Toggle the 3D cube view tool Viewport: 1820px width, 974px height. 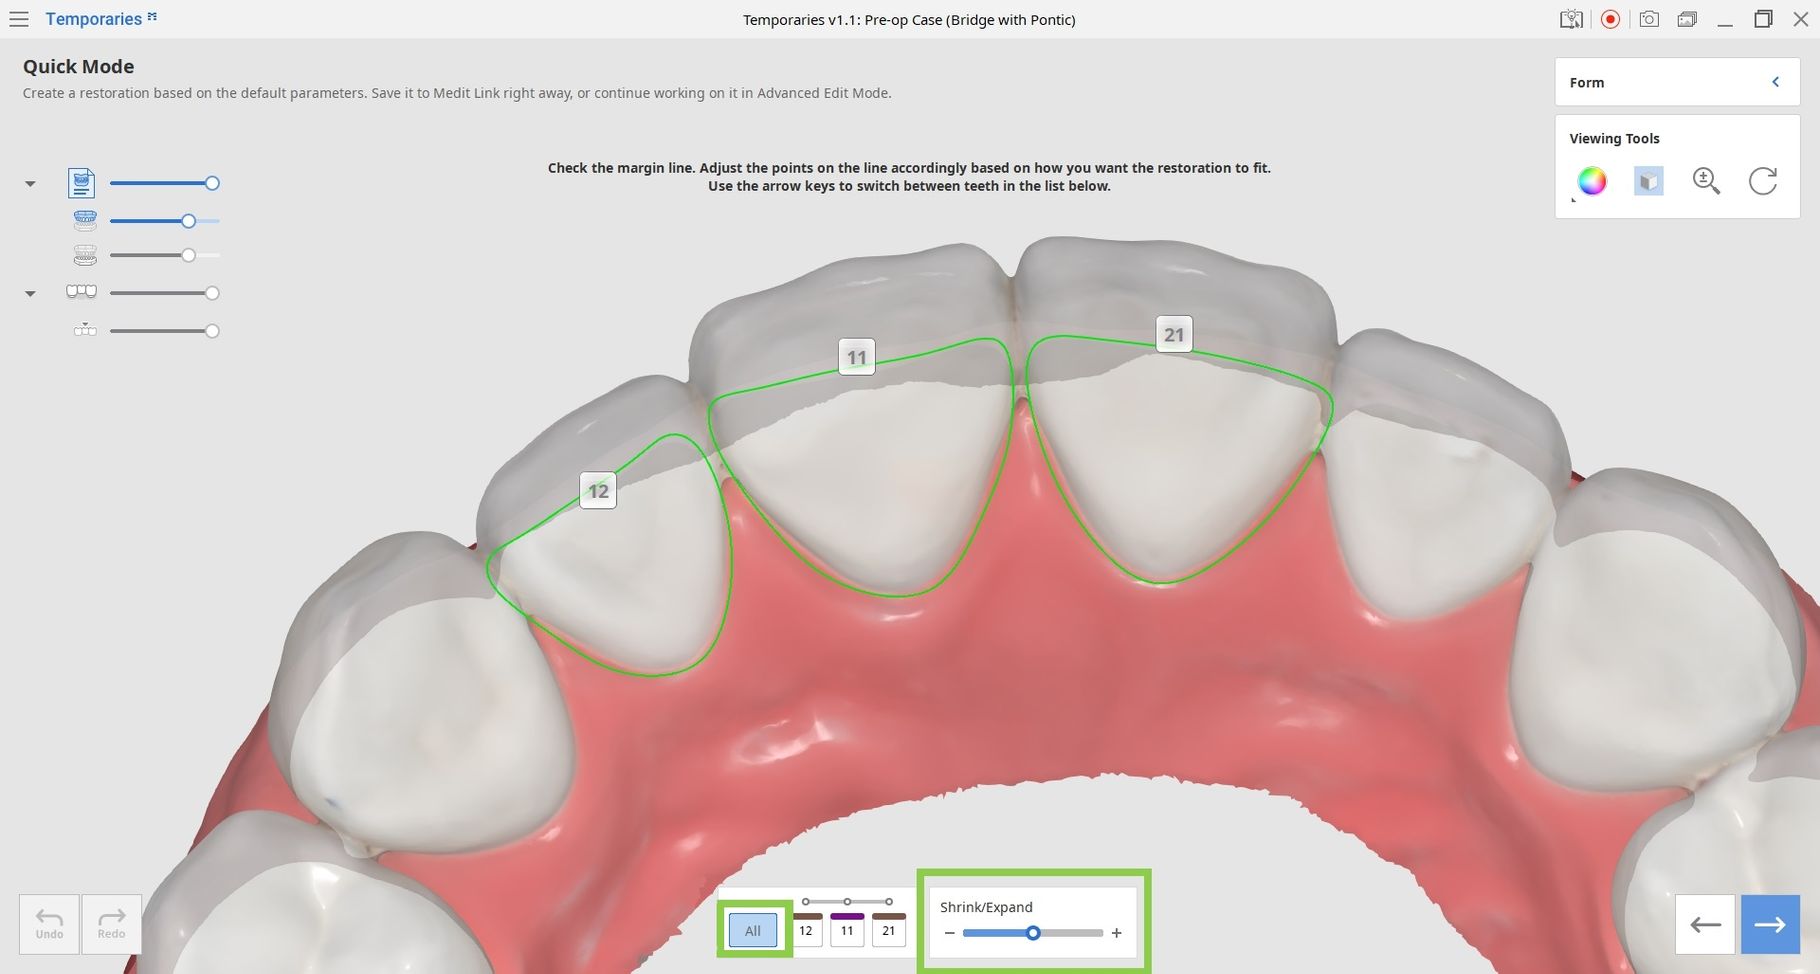tap(1648, 181)
